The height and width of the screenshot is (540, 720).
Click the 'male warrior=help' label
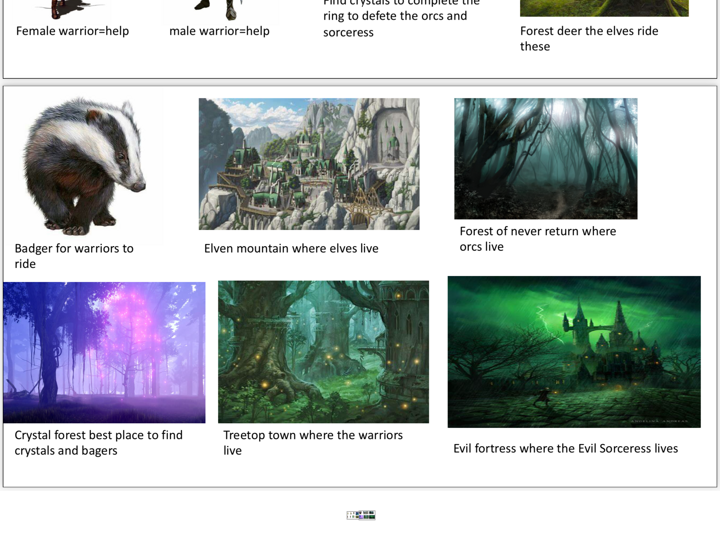219,31
